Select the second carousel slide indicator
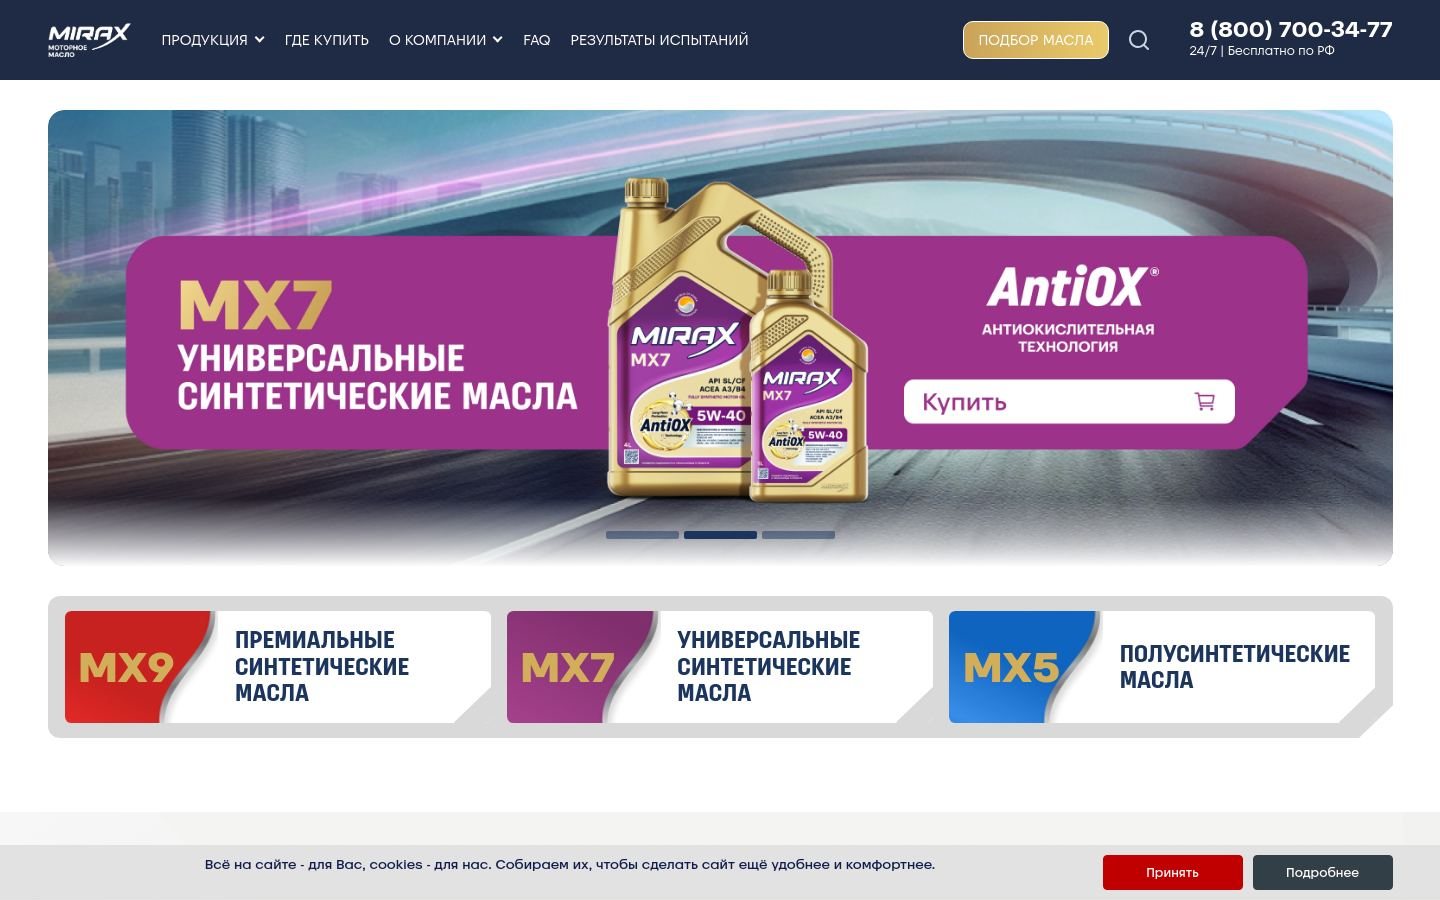This screenshot has height=900, width=1440. 720,535
